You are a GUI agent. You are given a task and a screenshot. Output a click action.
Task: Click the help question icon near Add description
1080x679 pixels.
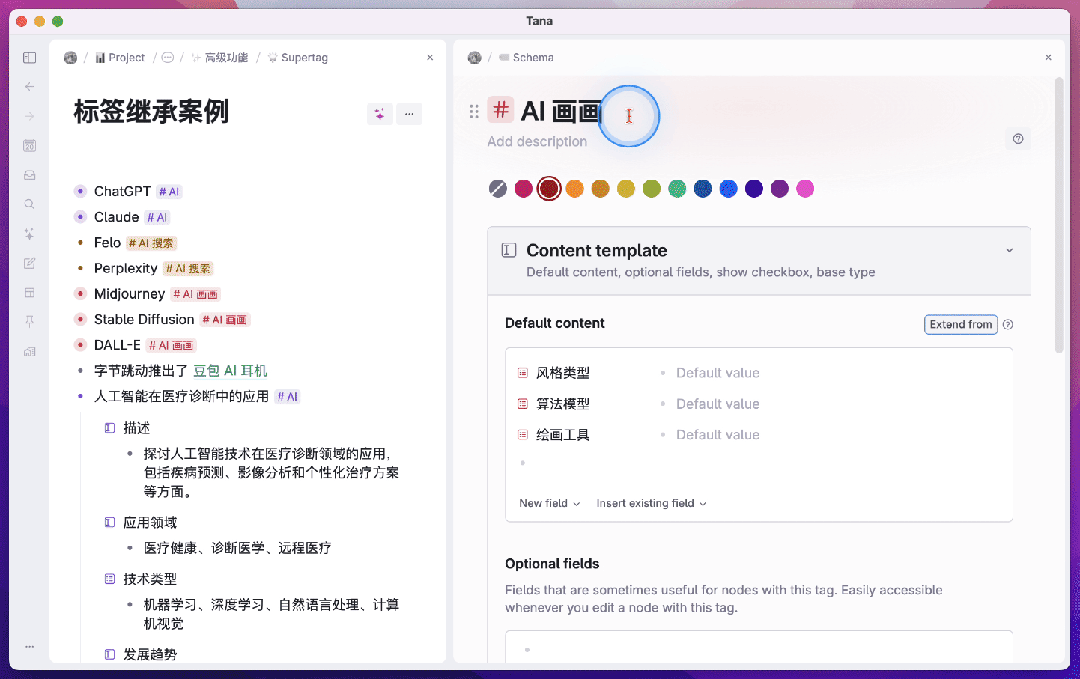coord(1018,139)
